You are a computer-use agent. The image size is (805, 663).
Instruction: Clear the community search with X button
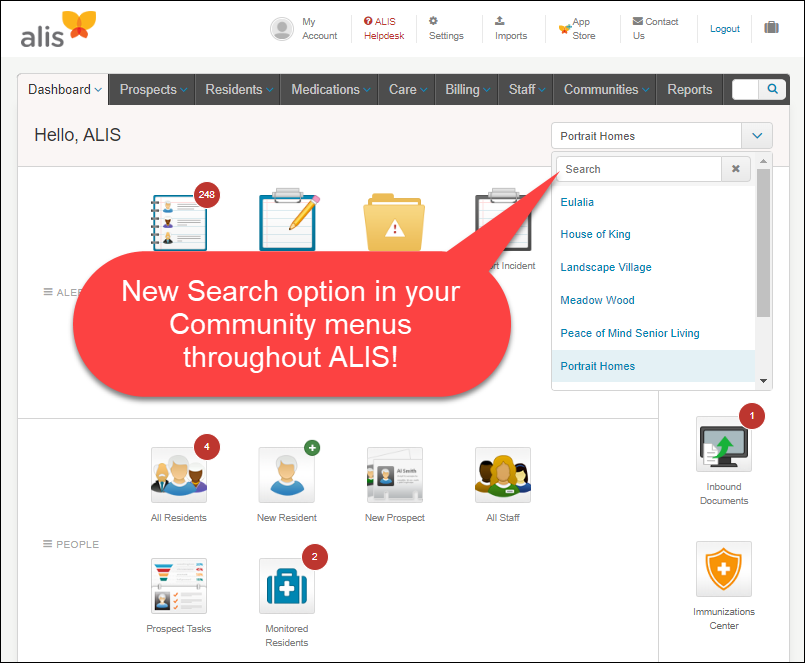click(736, 169)
